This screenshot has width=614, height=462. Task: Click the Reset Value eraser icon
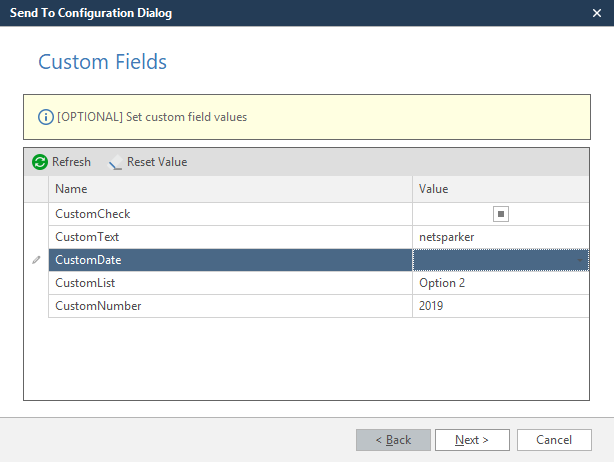coord(115,162)
